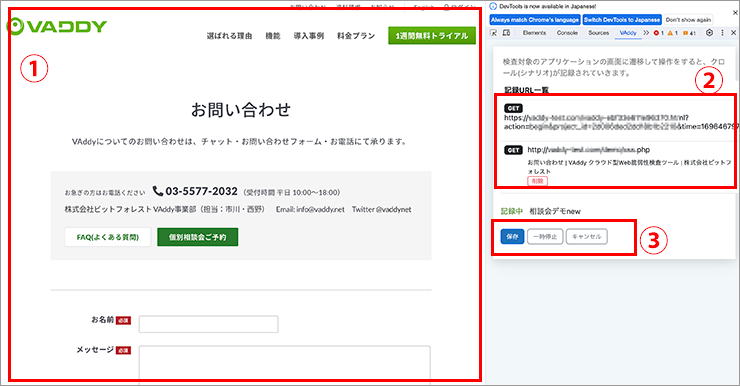Click the VAddy logo

(x=57, y=26)
